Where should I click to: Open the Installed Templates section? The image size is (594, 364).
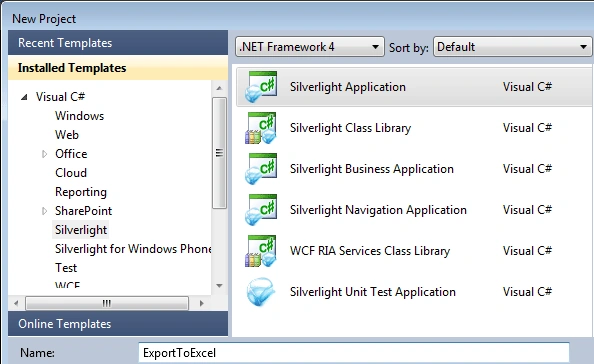[x=118, y=68]
